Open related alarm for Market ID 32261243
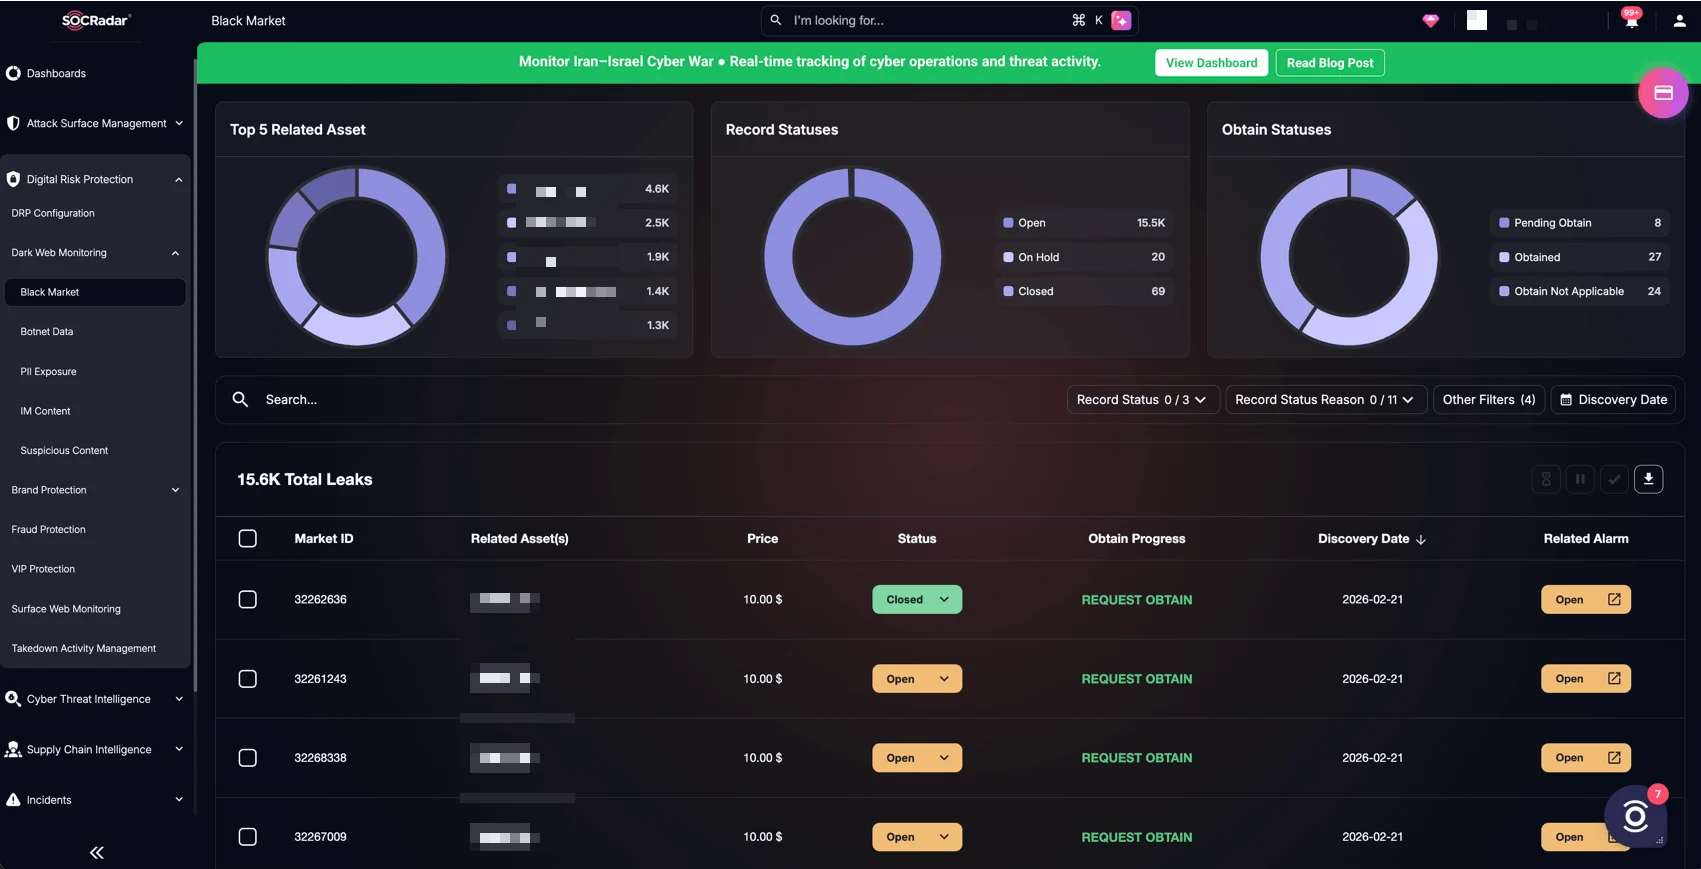 pos(1586,679)
